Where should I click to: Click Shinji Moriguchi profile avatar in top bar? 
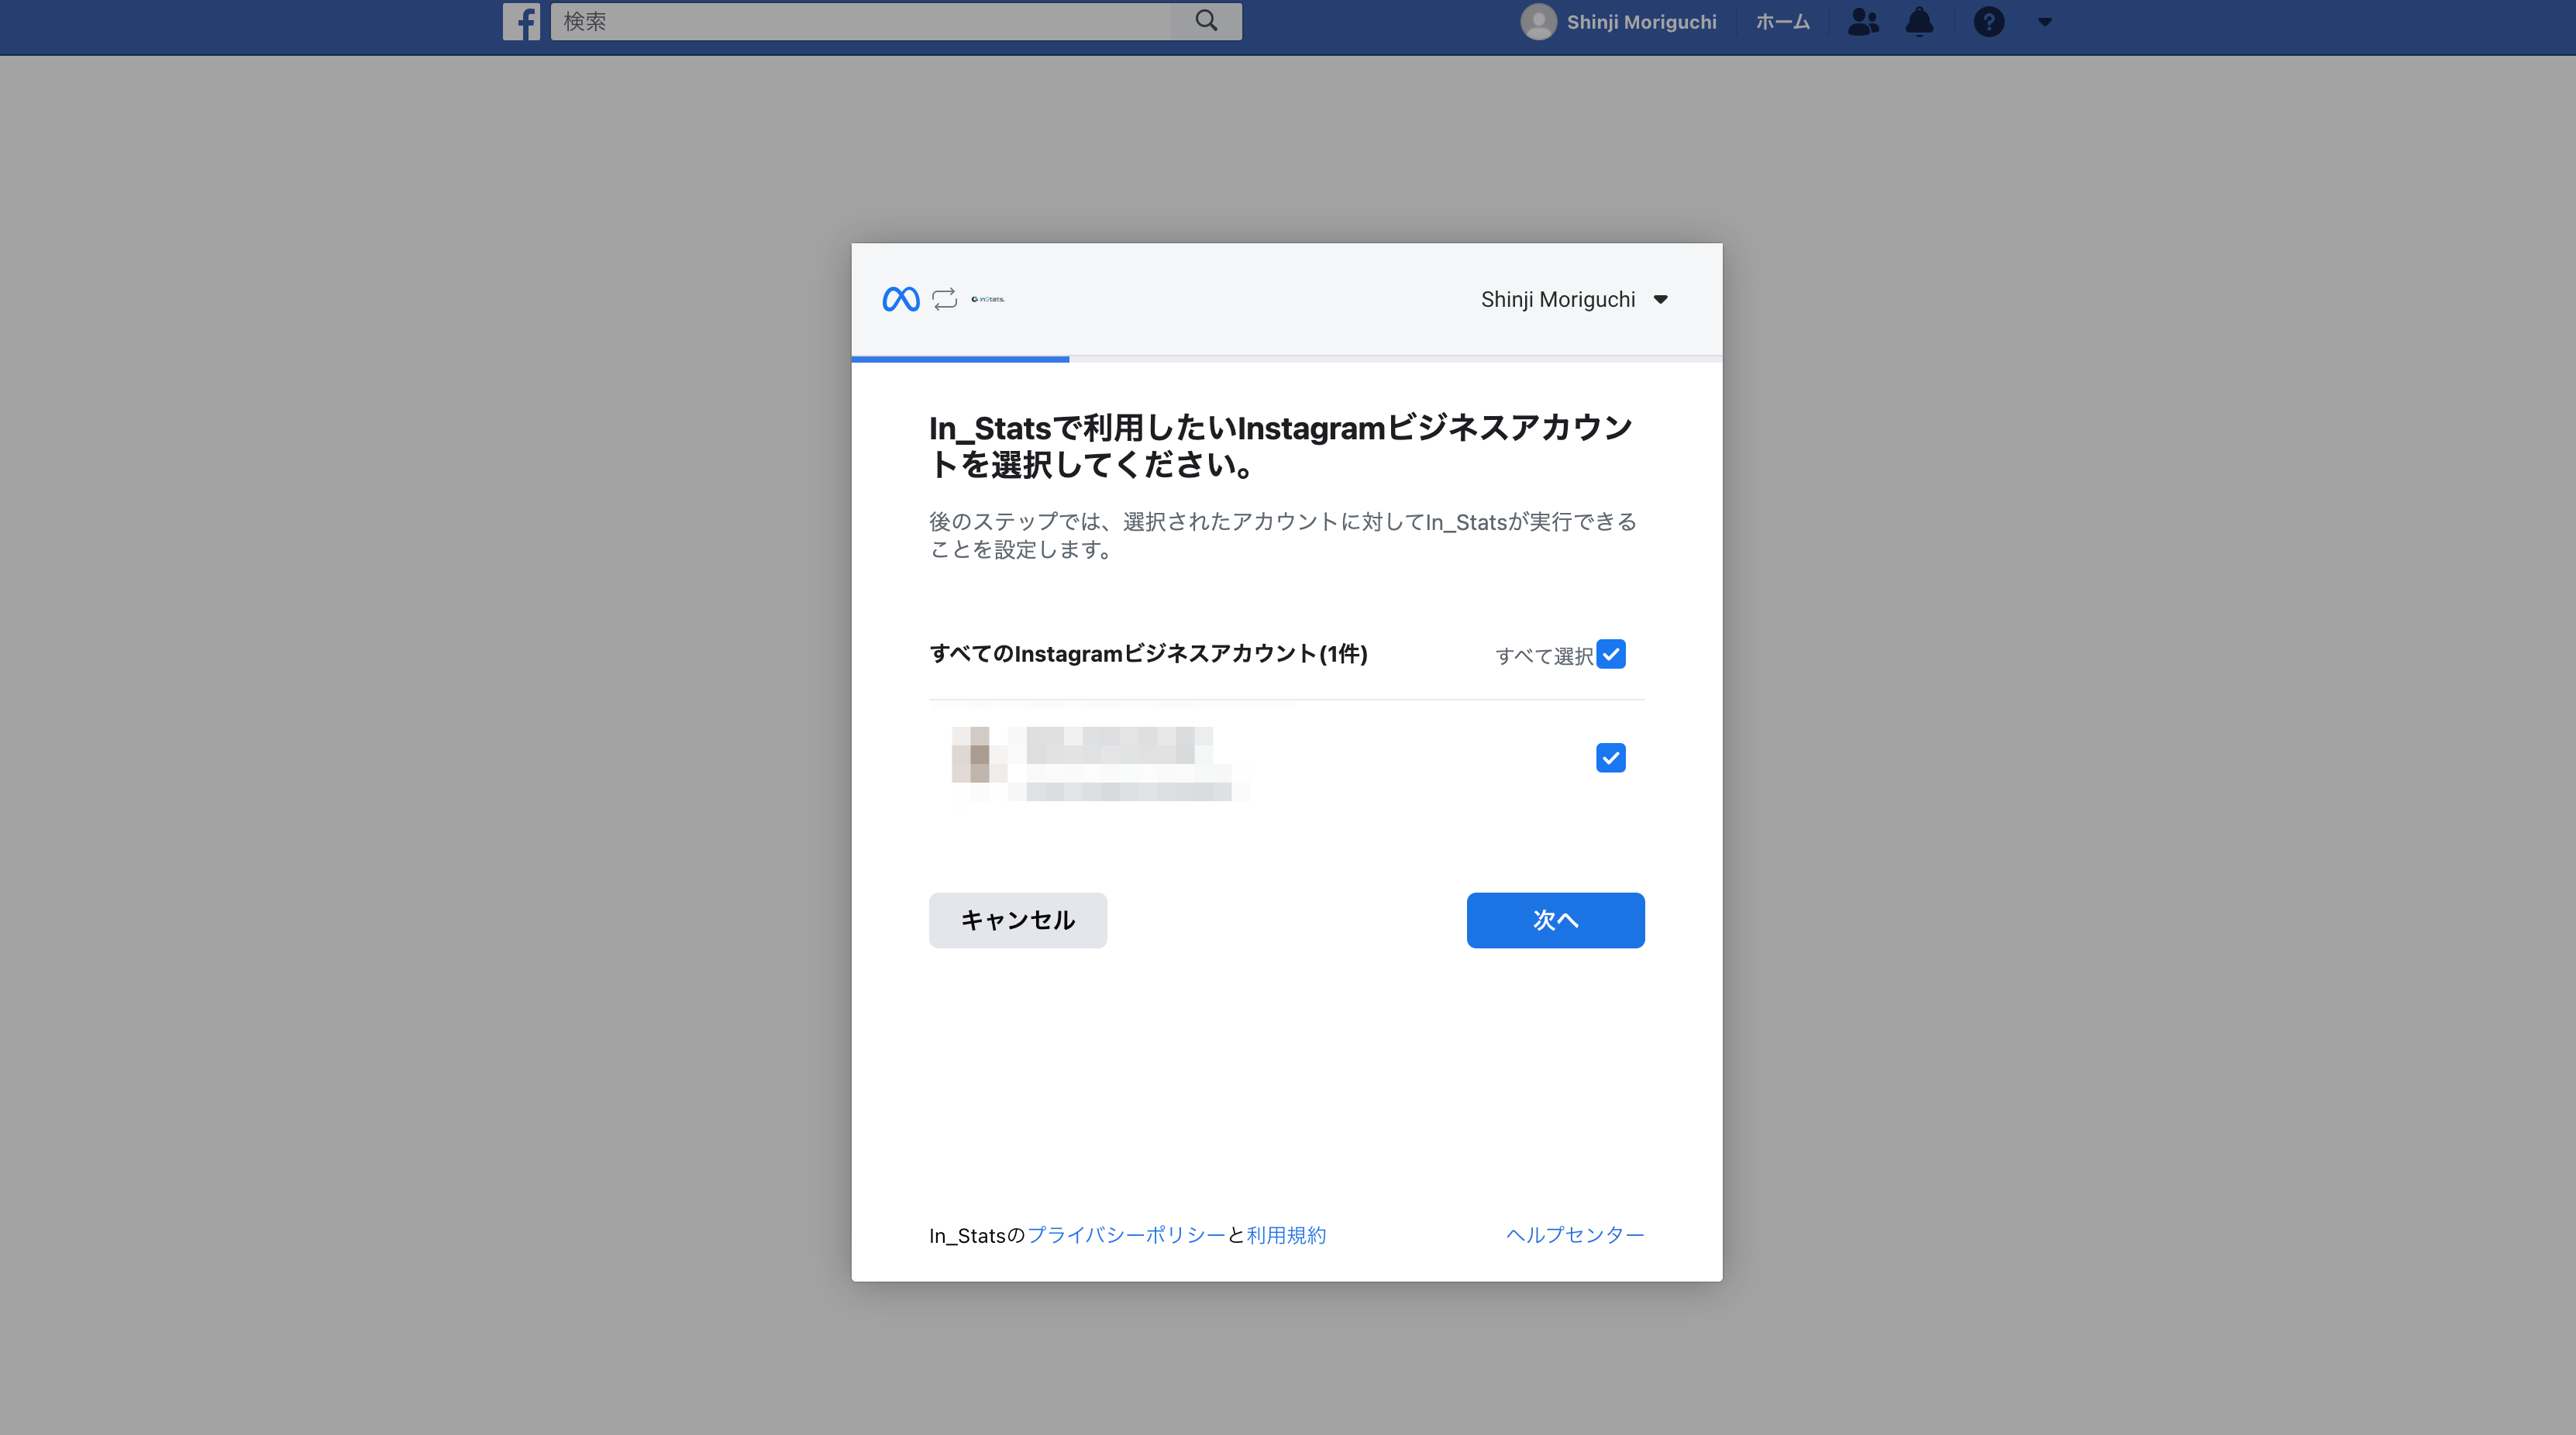pyautogui.click(x=1538, y=21)
